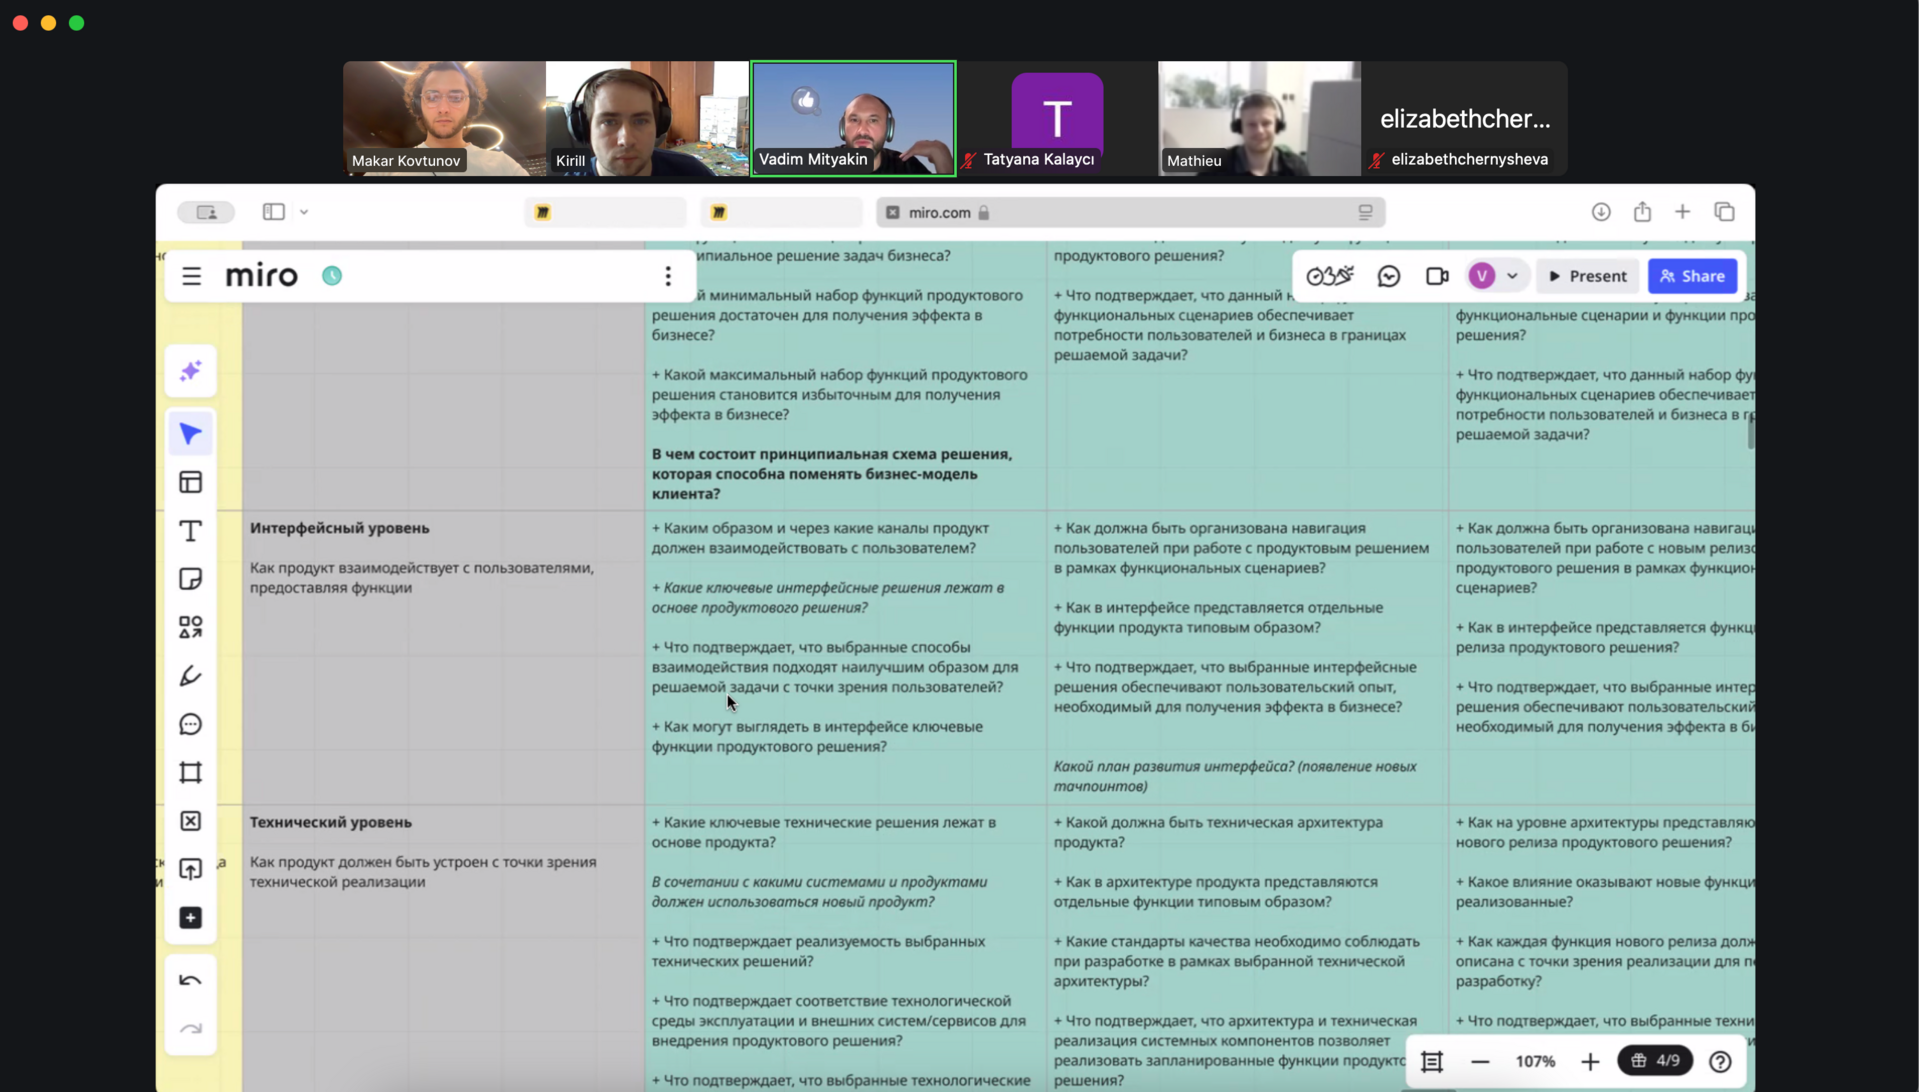Click the Share button
The image size is (1920, 1092).
point(1692,276)
